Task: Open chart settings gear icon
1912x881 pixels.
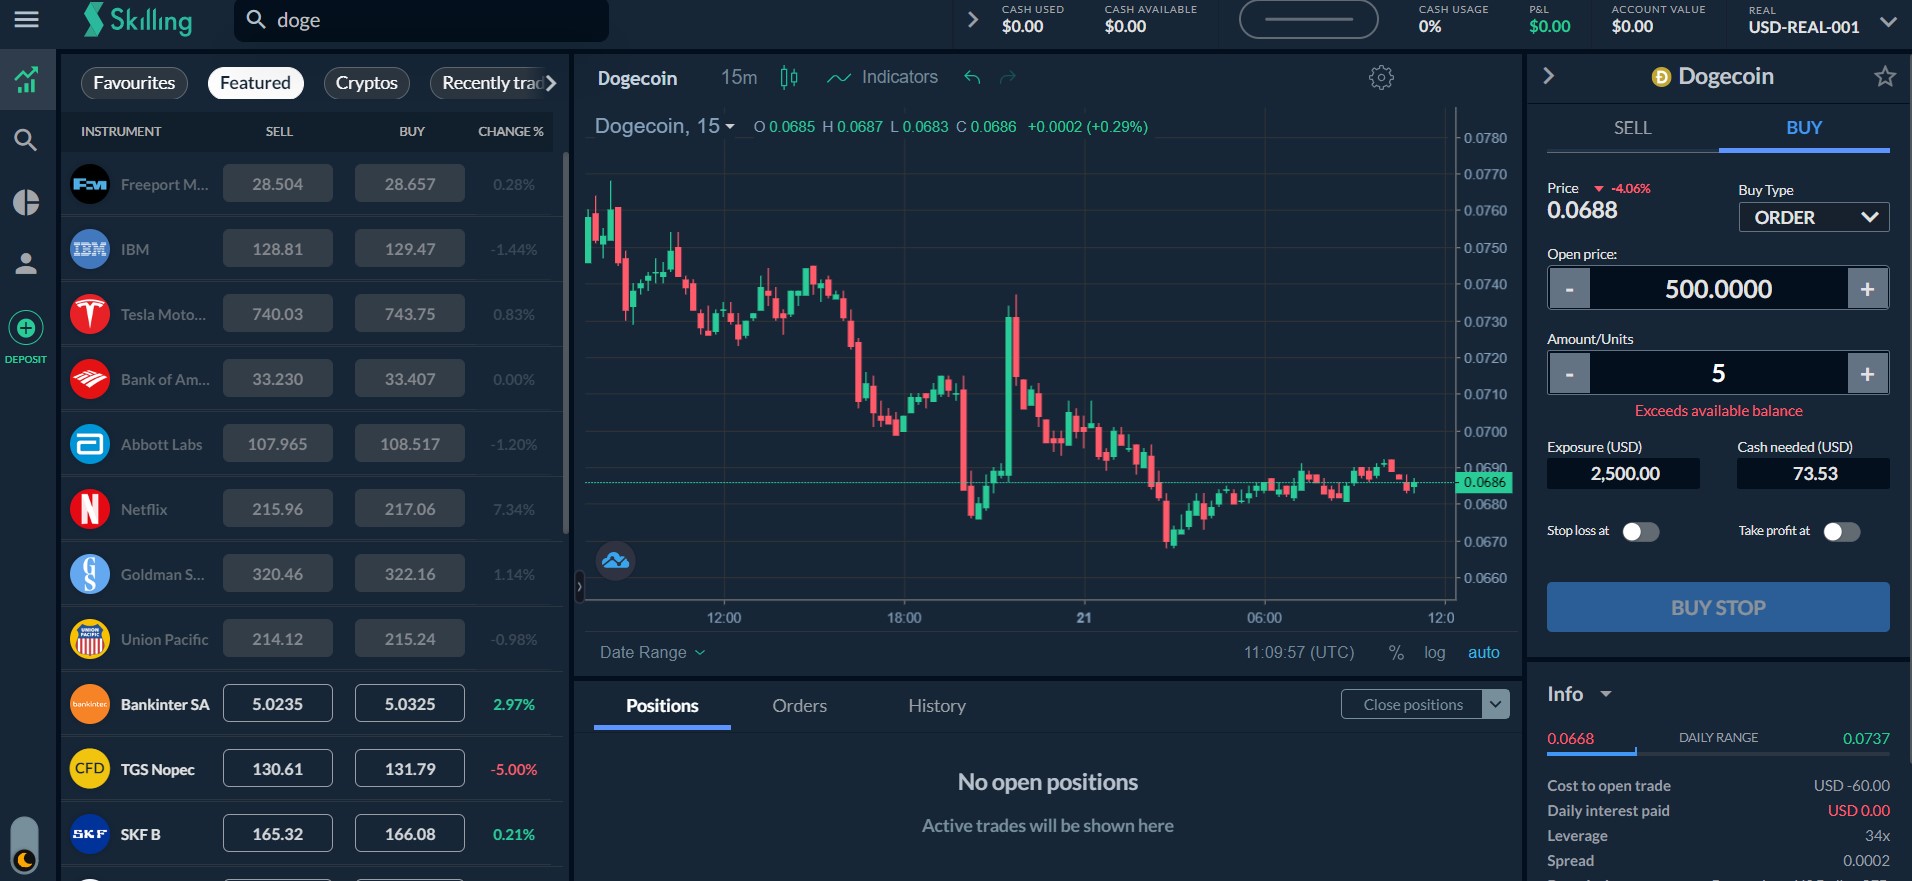Action: (1381, 78)
